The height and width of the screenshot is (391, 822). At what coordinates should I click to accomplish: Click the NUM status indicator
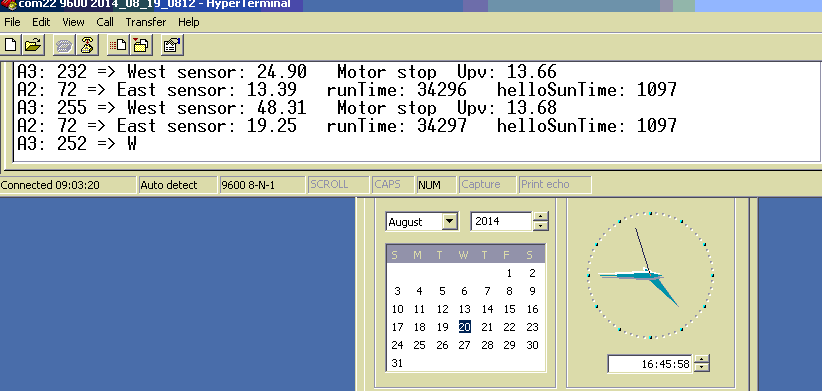(x=436, y=185)
